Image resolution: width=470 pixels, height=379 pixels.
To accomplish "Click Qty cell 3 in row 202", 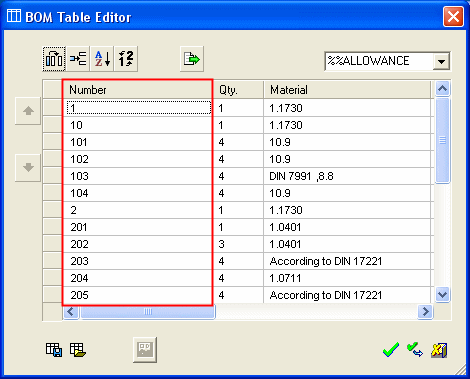I will point(238,244).
